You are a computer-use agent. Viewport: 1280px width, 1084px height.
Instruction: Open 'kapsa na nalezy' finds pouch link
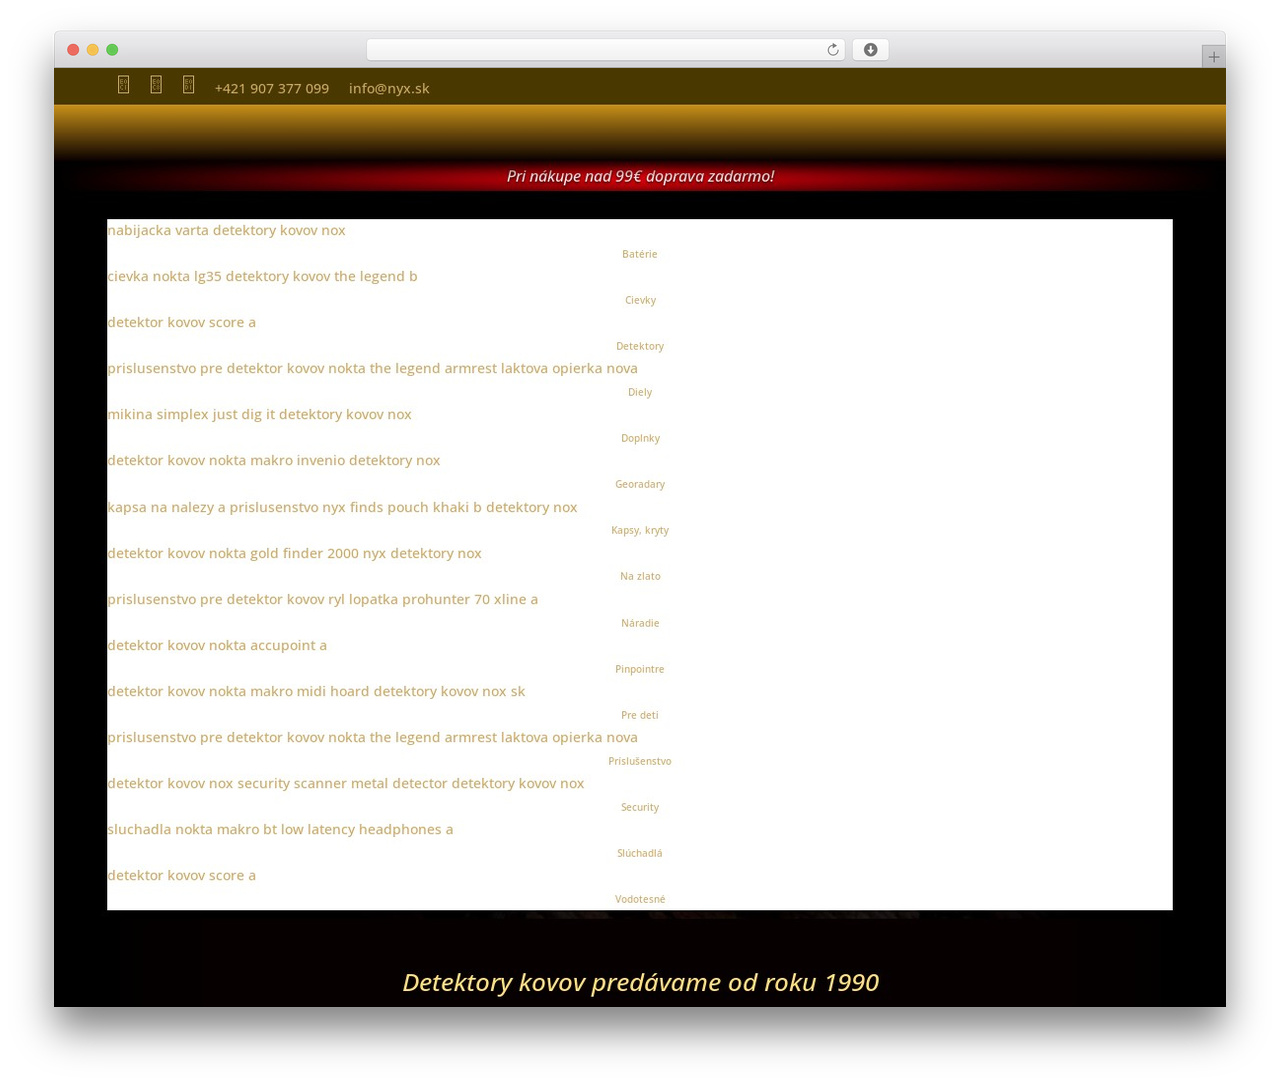pos(342,507)
